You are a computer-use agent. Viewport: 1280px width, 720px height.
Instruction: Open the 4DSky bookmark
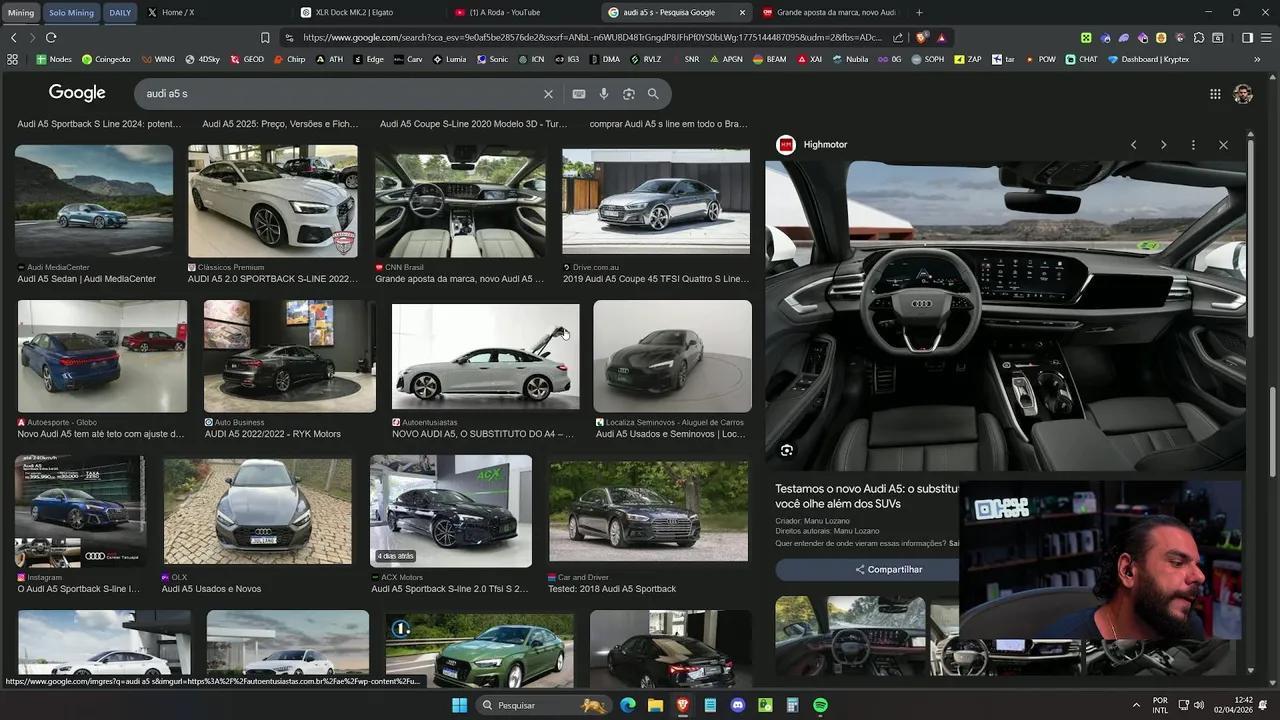(x=203, y=59)
